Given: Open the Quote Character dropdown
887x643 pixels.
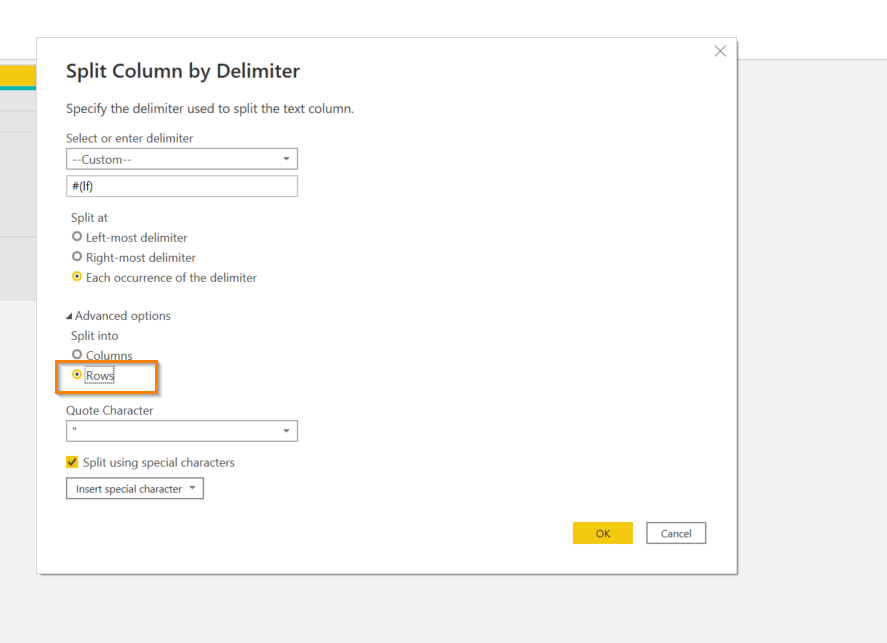Looking at the screenshot, I should pyautogui.click(x=182, y=431).
